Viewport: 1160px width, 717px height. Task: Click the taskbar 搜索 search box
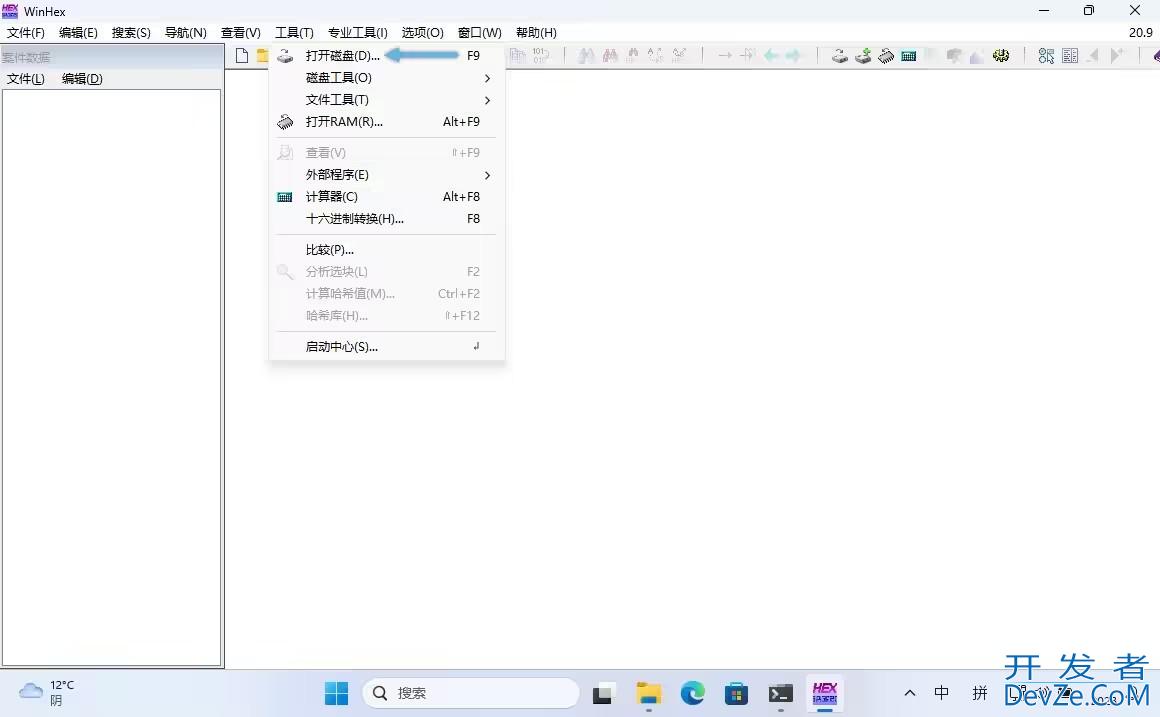tap(471, 693)
